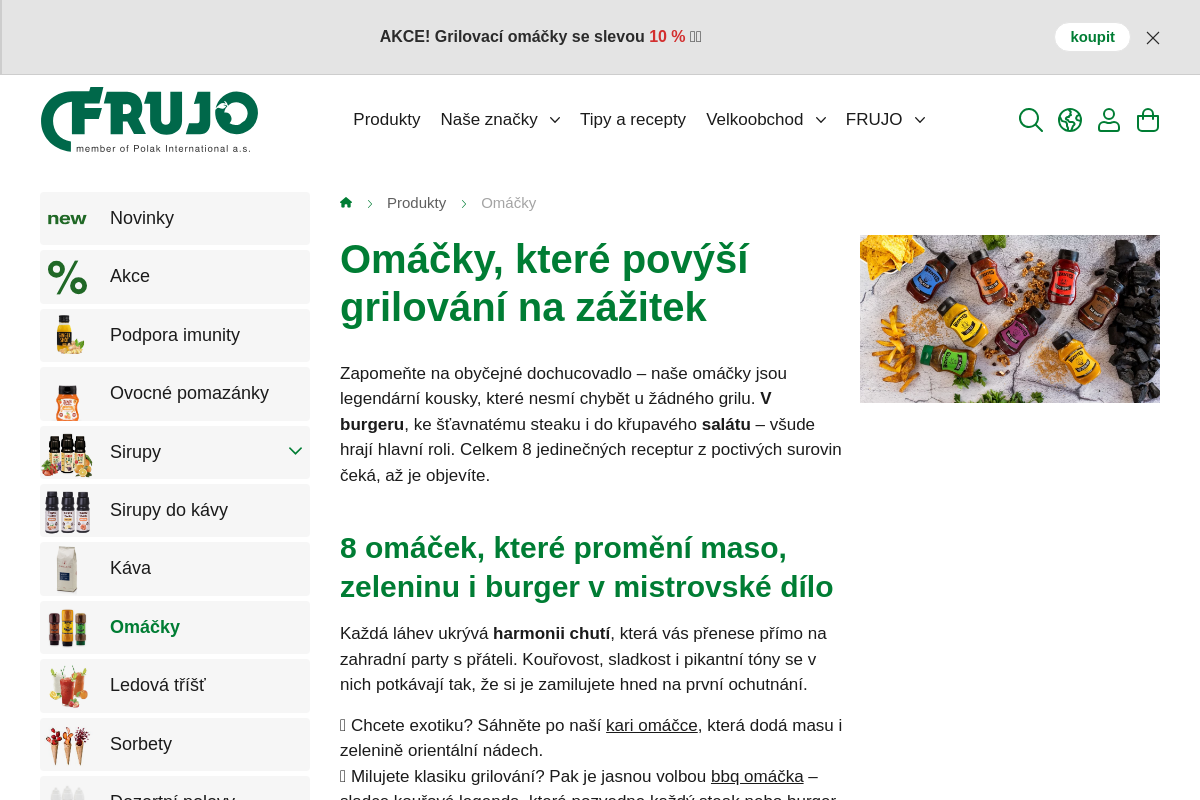Viewport: 1200px width, 800px height.
Task: Click the home breadcrumb icon
Action: (x=346, y=203)
